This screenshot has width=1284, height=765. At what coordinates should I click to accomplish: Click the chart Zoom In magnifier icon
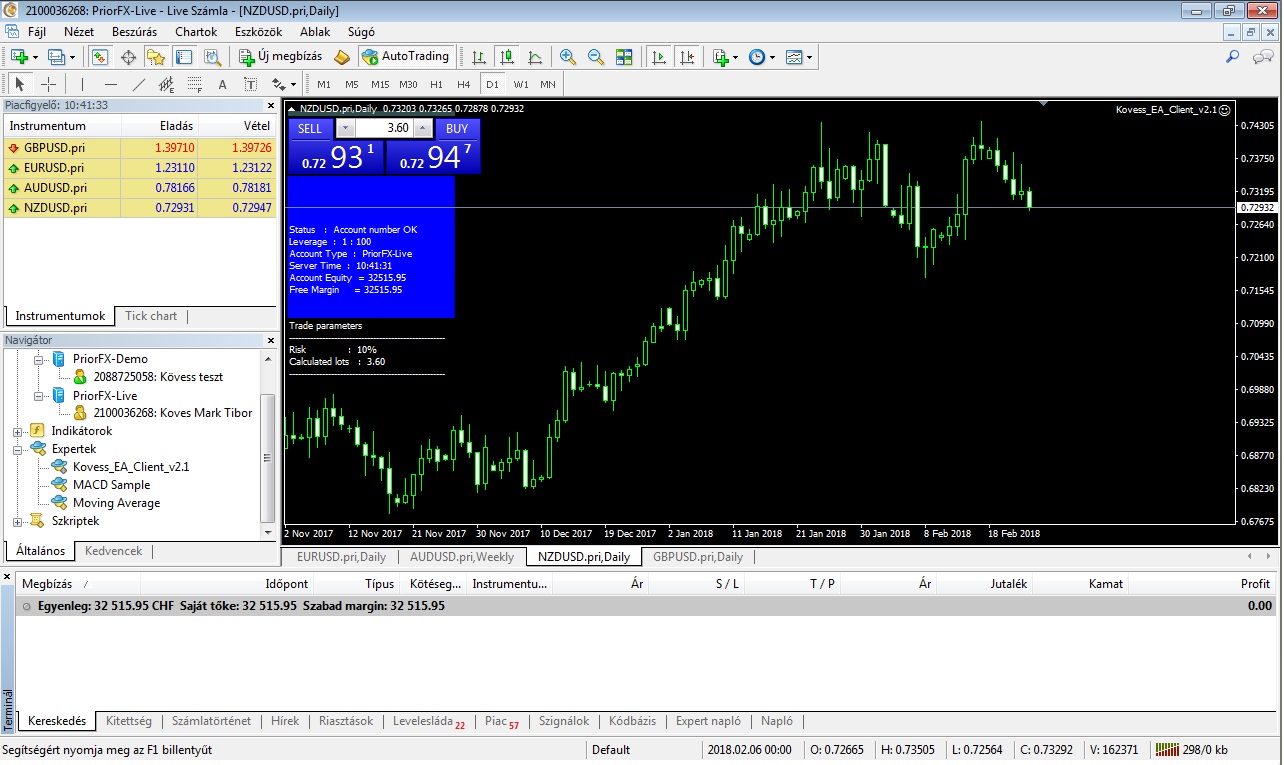coord(568,57)
